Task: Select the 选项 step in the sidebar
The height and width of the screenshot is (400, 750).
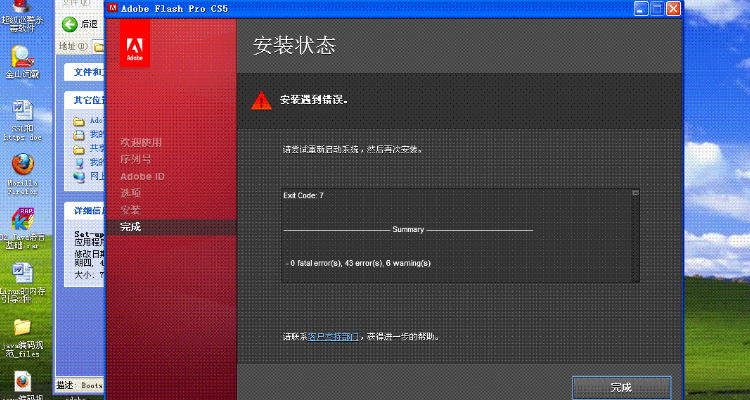Action: click(x=131, y=193)
